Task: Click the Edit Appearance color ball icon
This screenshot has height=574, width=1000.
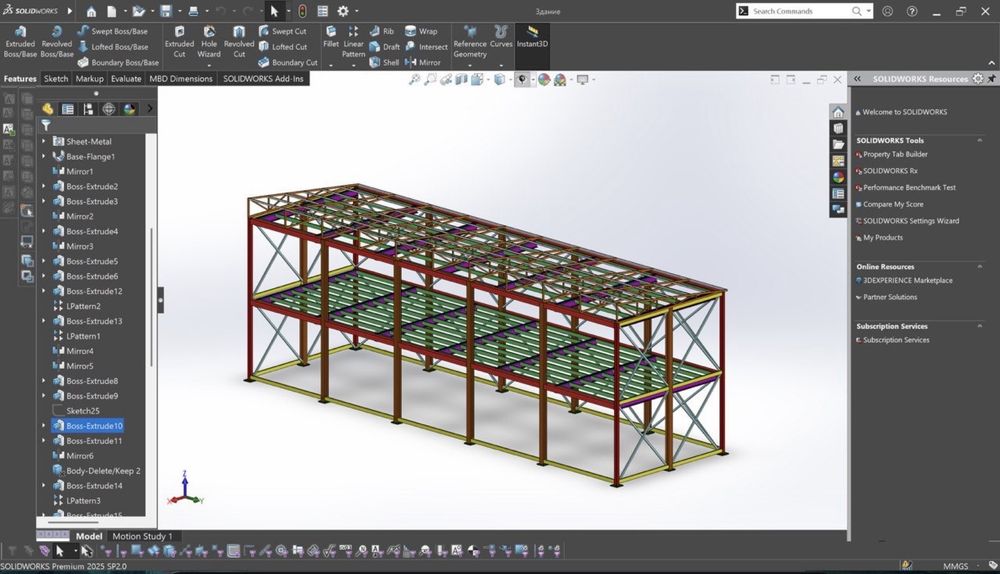Action: point(544,80)
